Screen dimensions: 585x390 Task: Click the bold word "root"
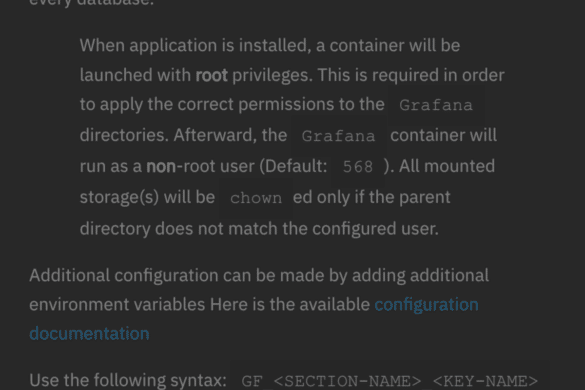212,75
